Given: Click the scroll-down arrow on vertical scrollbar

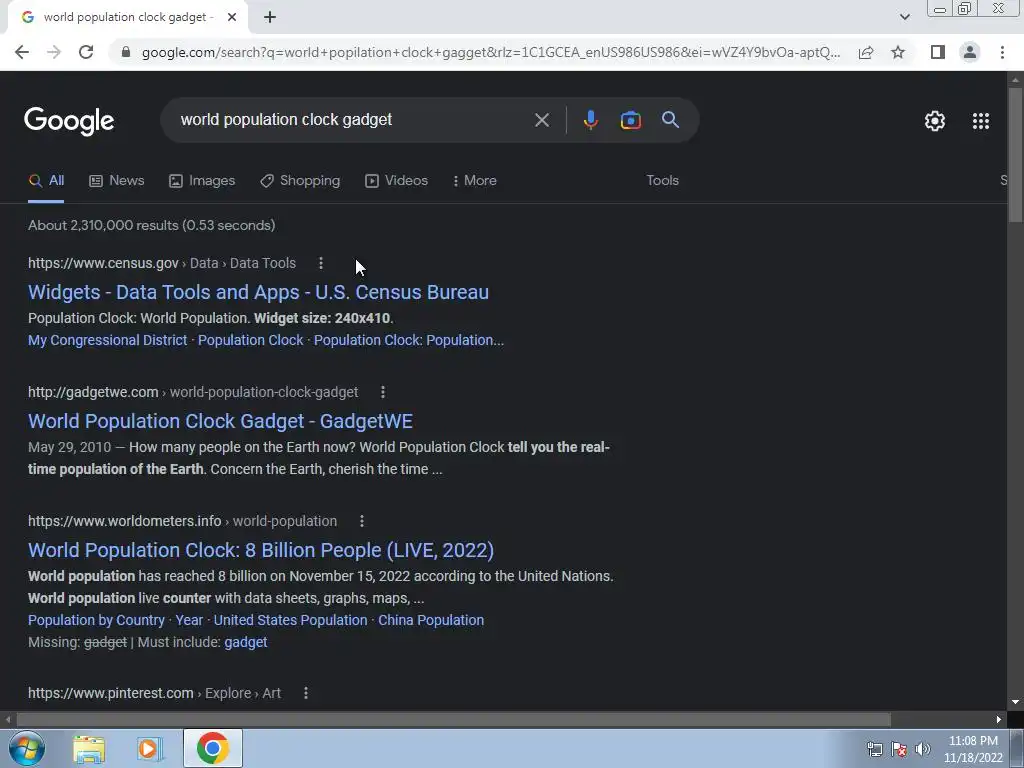Looking at the screenshot, I should pyautogui.click(x=1015, y=703).
